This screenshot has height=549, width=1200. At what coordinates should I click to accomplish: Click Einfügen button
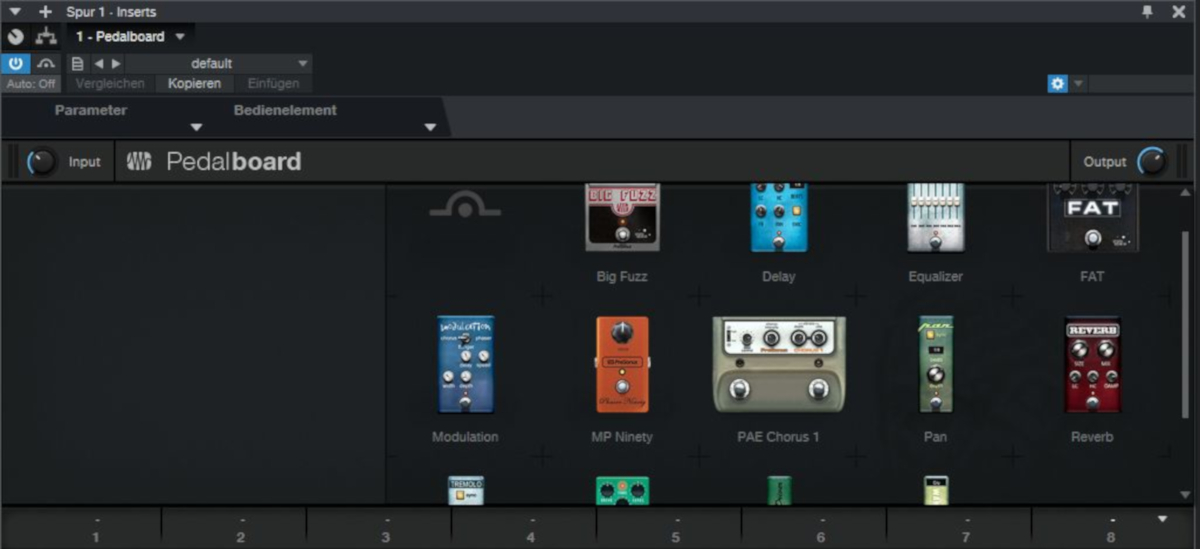click(x=273, y=84)
